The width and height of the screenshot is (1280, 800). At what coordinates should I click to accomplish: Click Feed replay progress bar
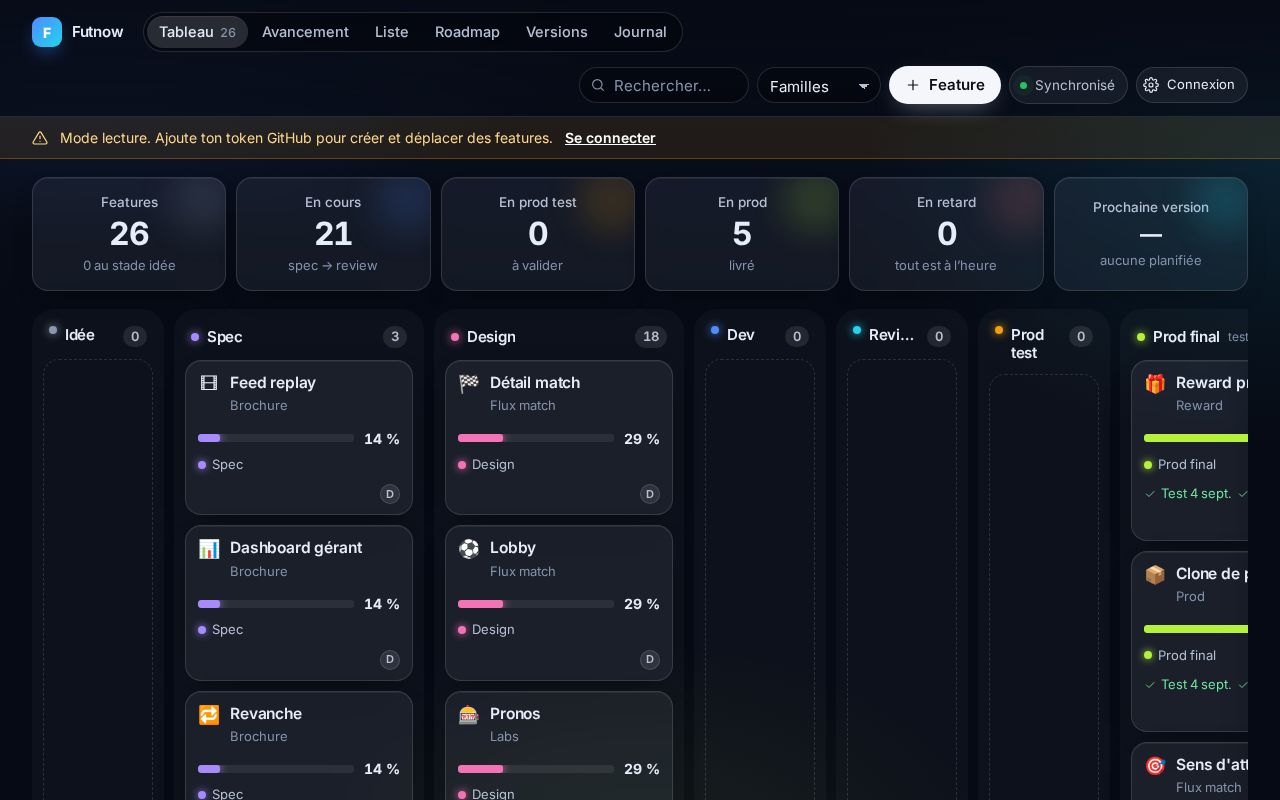pos(276,438)
